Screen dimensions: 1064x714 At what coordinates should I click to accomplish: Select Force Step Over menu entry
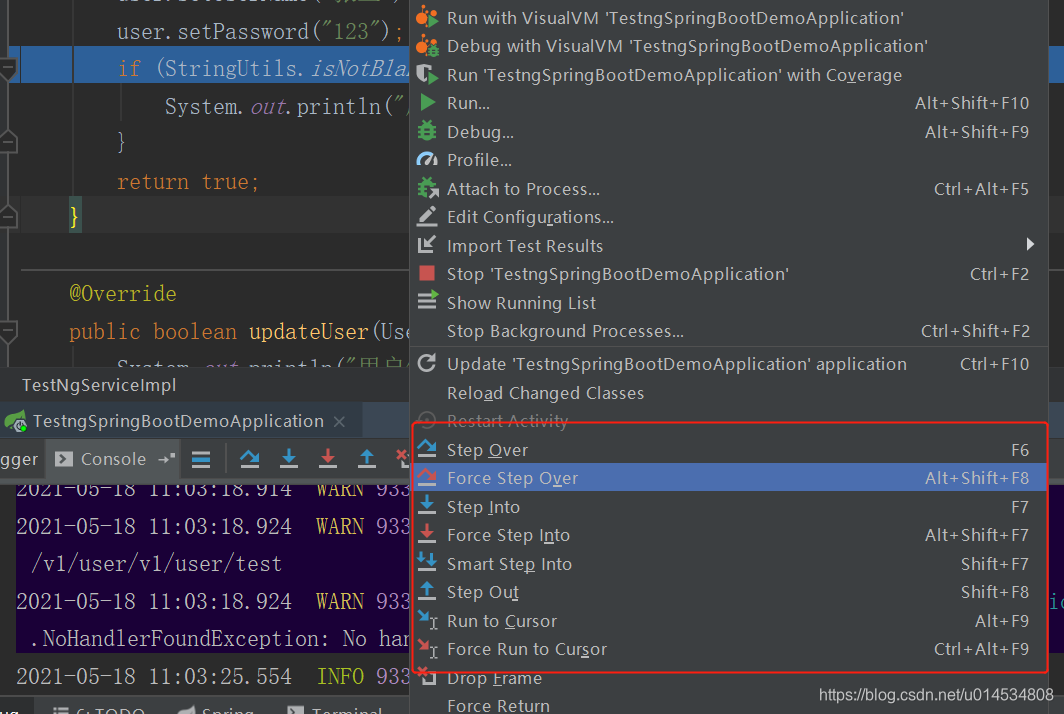coord(730,478)
